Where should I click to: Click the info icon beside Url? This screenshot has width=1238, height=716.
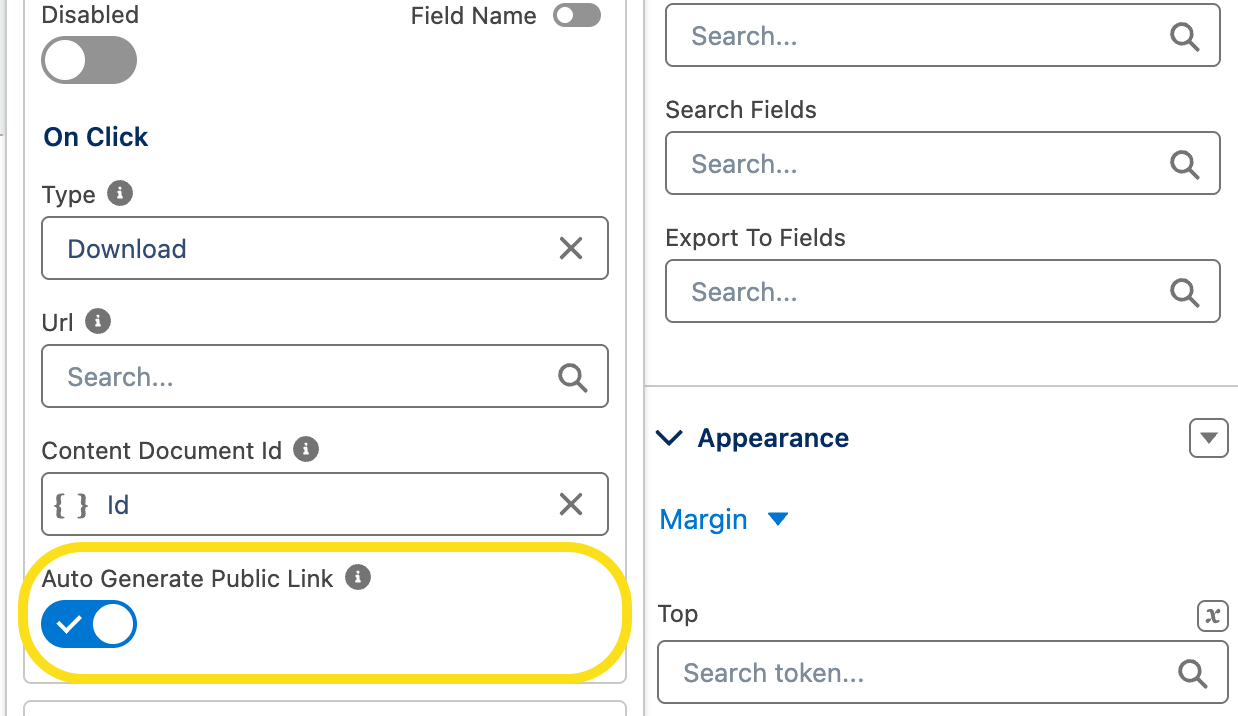(97, 321)
